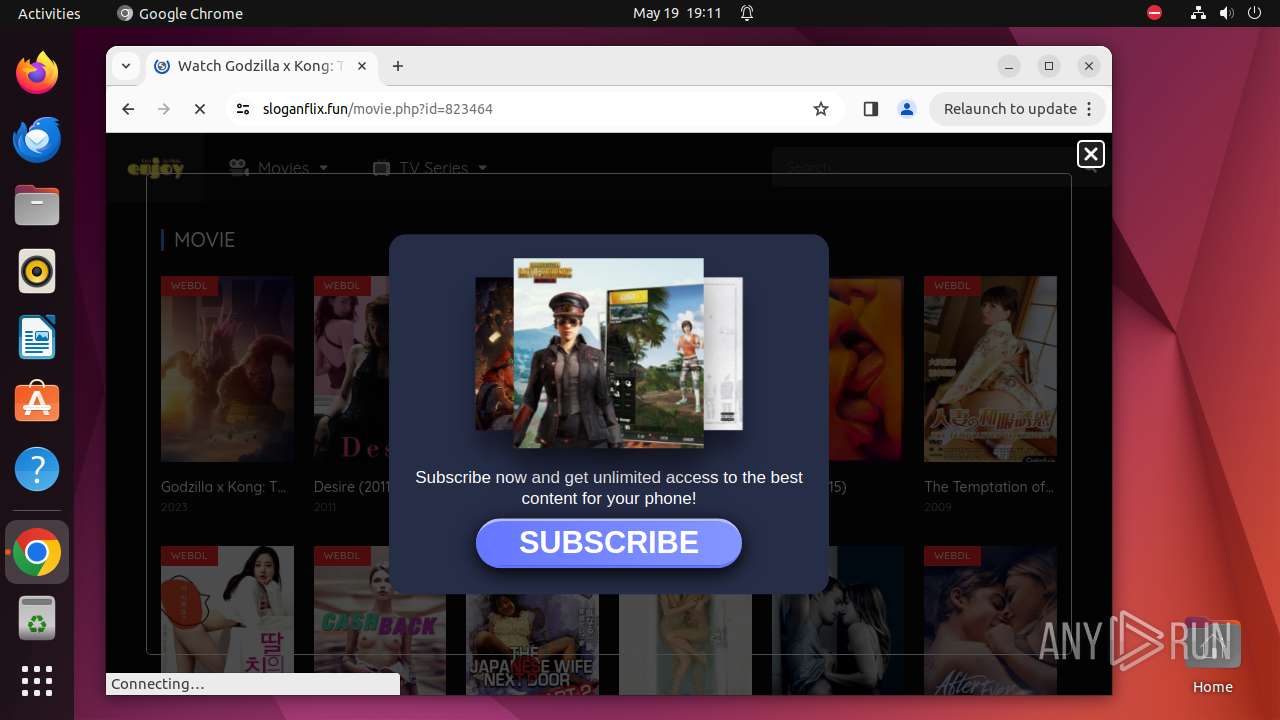Open the Home folder desktop icon
This screenshot has width=1280, height=720.
click(1212, 655)
